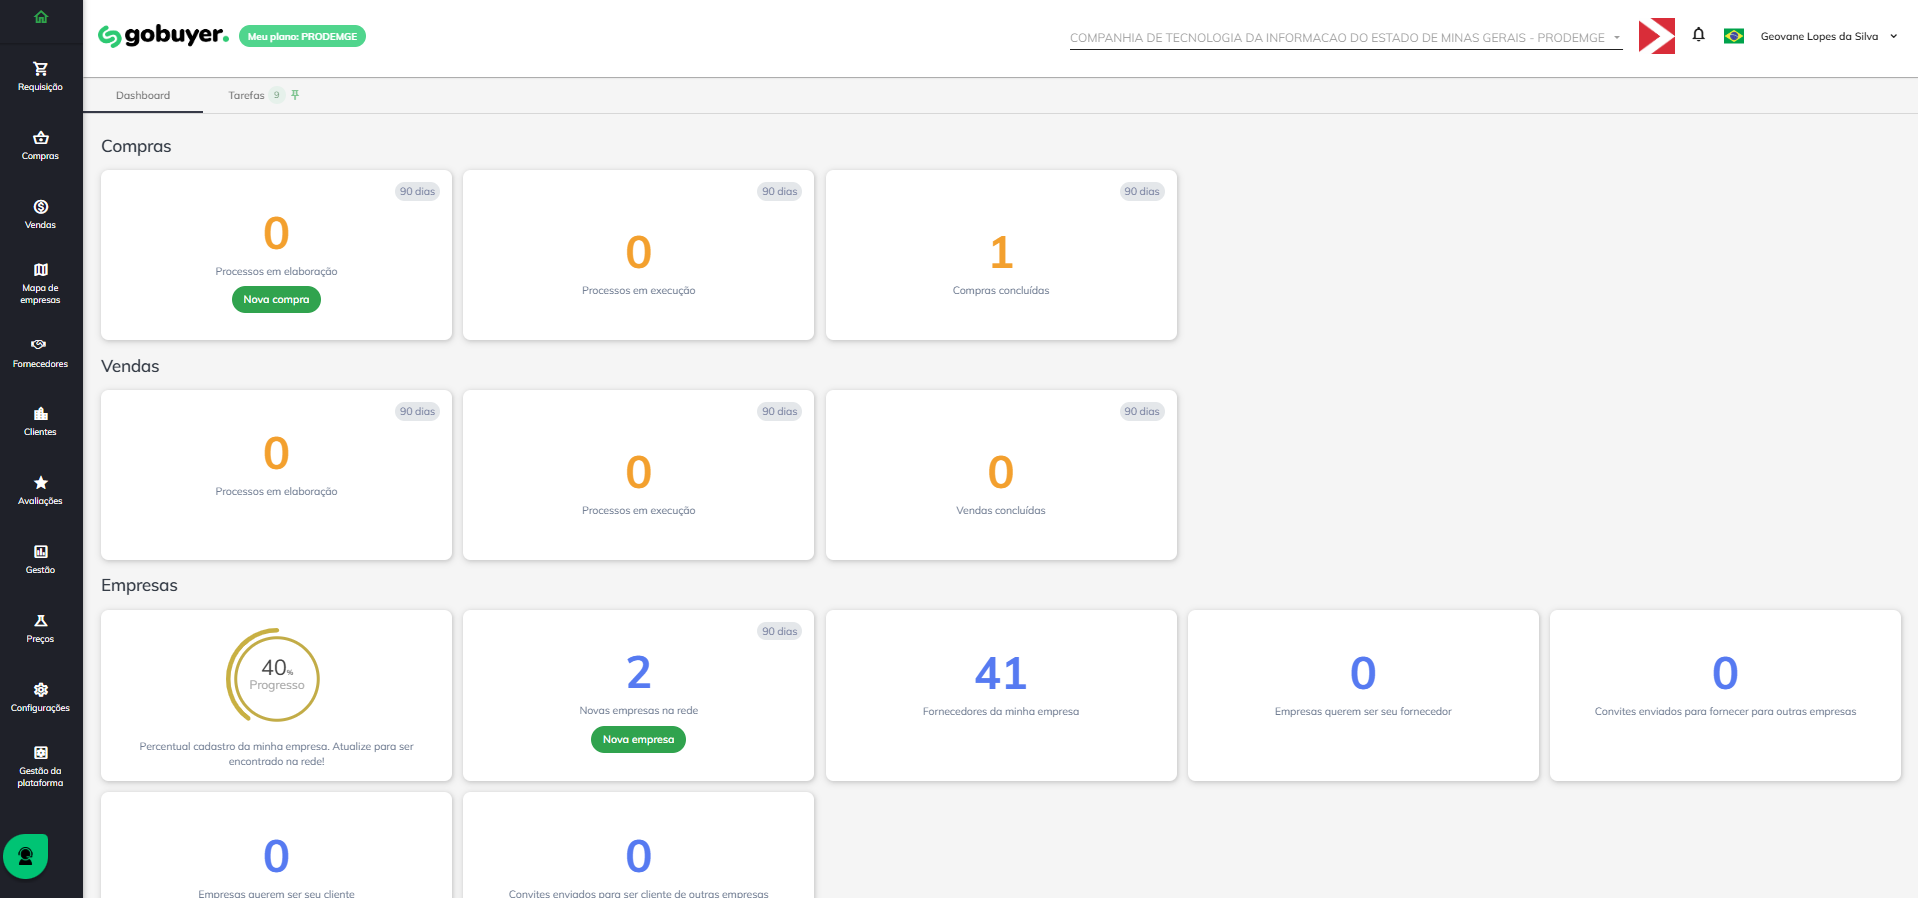
Task: Select the Dashboard tab
Action: pyautogui.click(x=143, y=96)
